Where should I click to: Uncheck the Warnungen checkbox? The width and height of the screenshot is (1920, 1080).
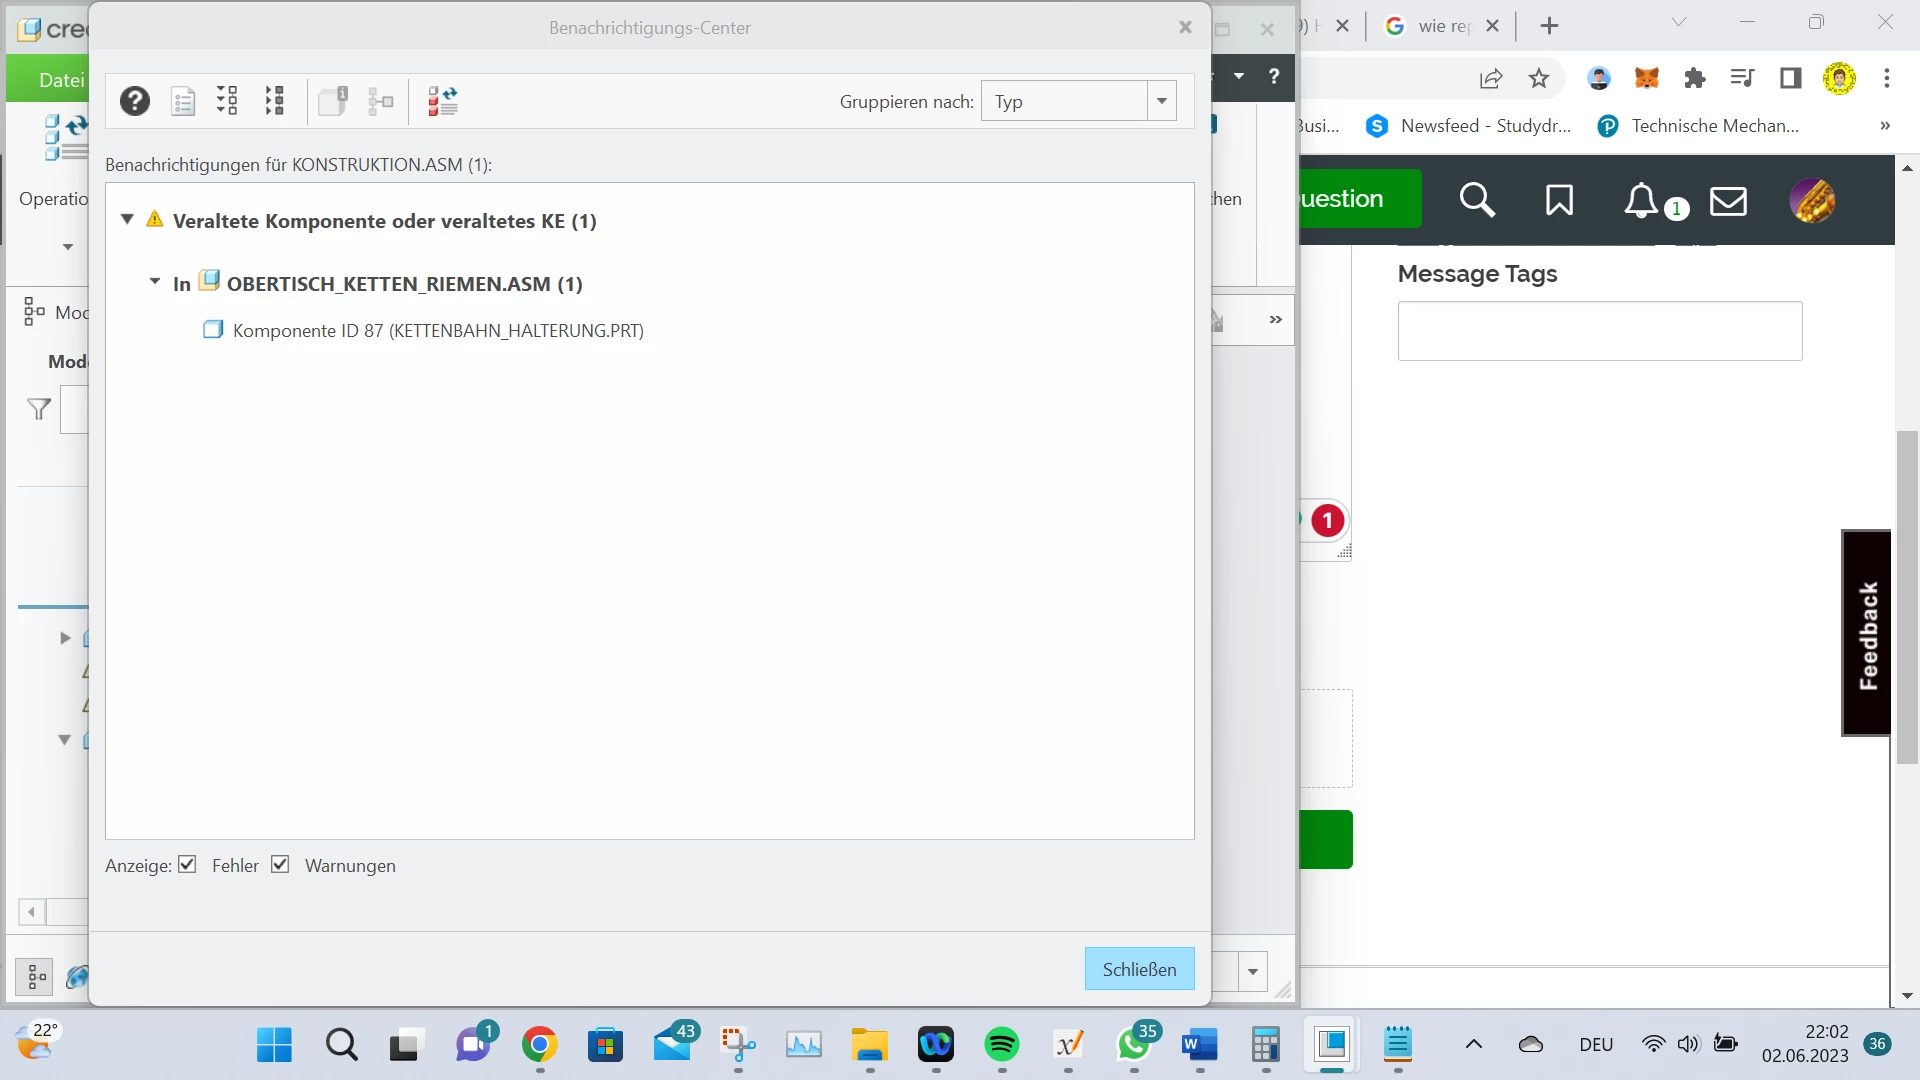281,865
